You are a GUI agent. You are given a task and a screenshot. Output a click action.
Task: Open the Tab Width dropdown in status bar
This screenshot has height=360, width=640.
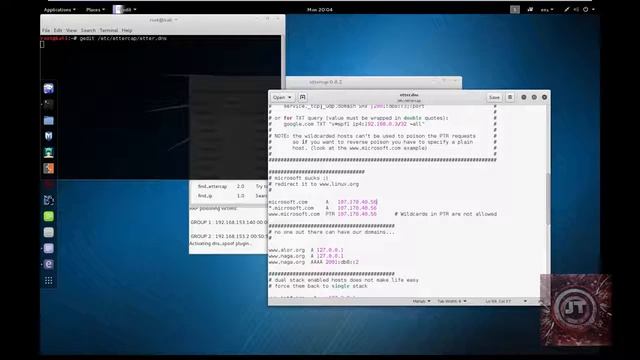pos(452,301)
